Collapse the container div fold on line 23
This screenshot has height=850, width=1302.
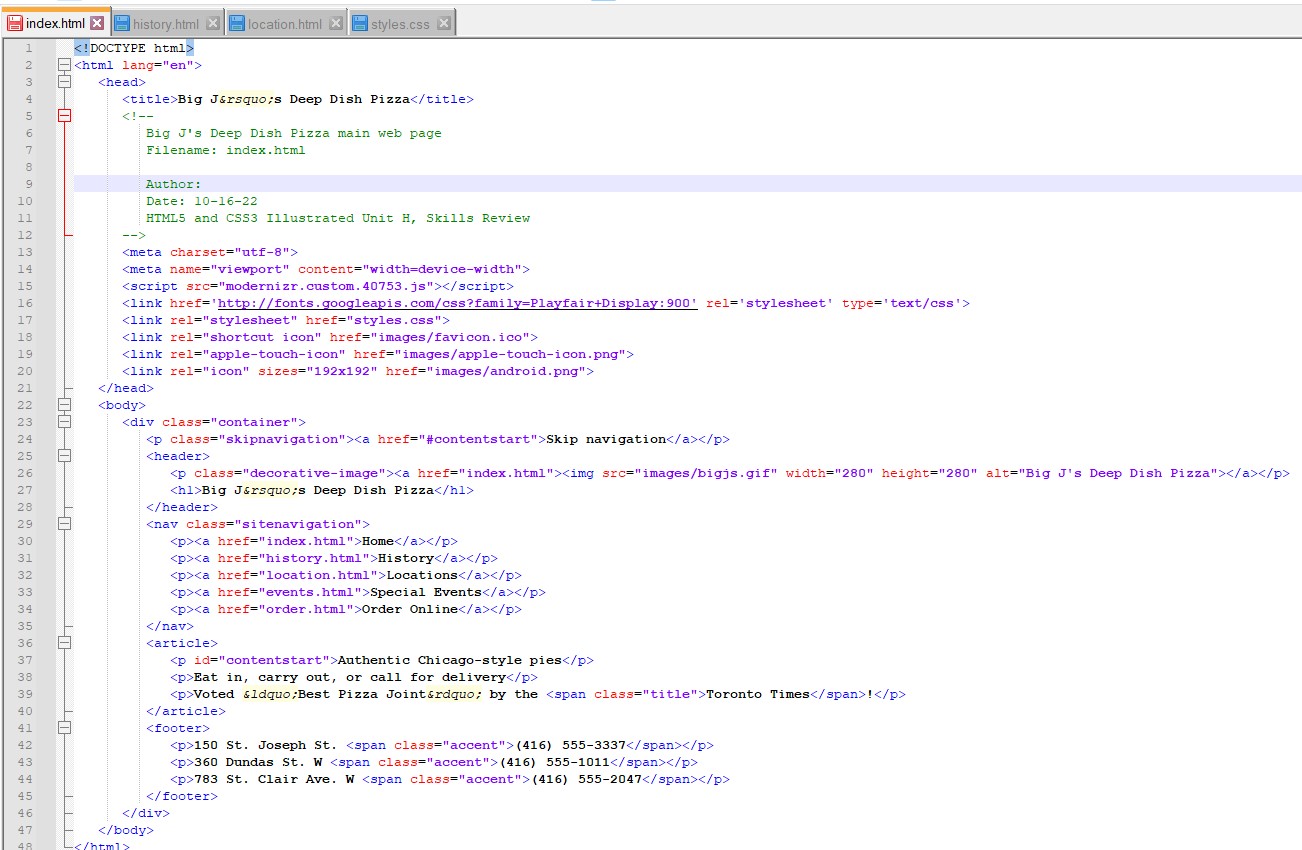pos(64,422)
